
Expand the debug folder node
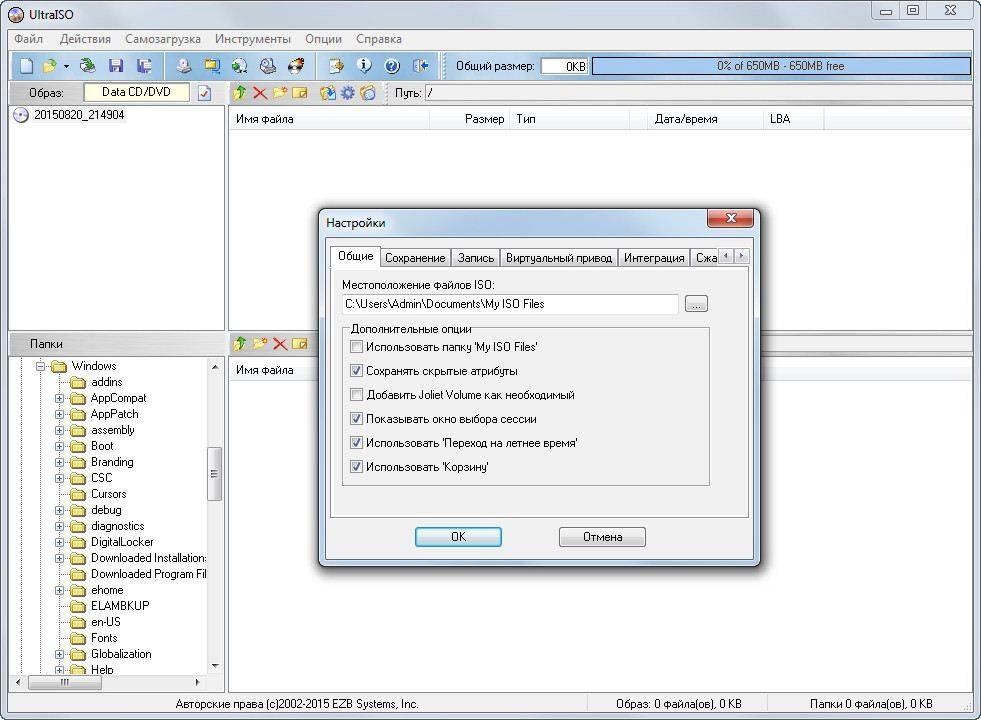pyautogui.click(x=59, y=510)
